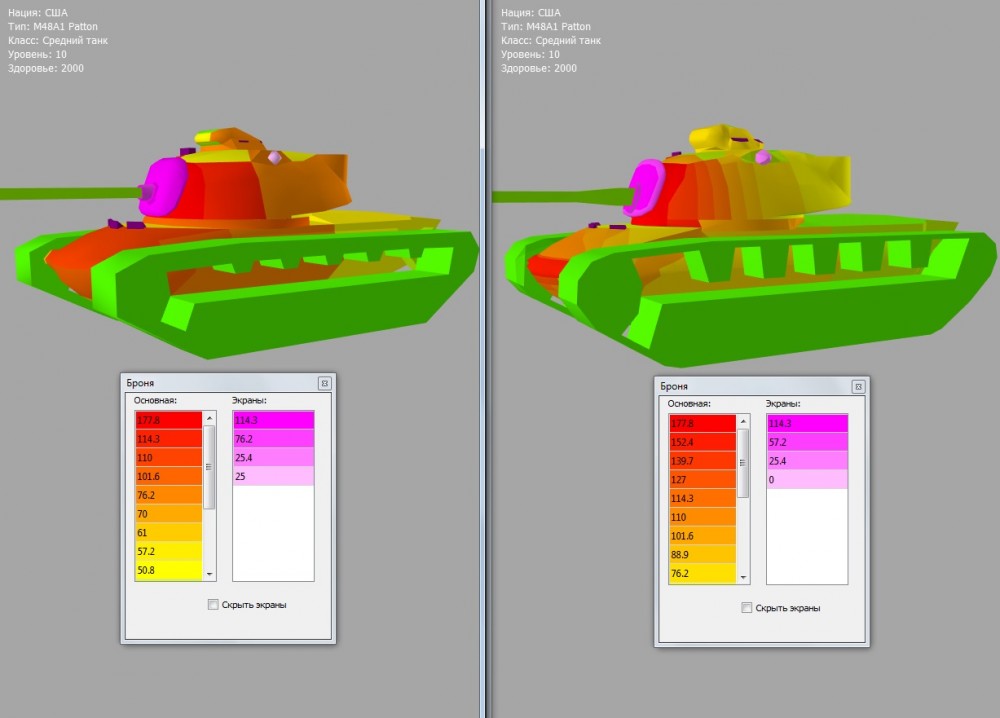Choose the 25 entry under Экраны

[273, 476]
